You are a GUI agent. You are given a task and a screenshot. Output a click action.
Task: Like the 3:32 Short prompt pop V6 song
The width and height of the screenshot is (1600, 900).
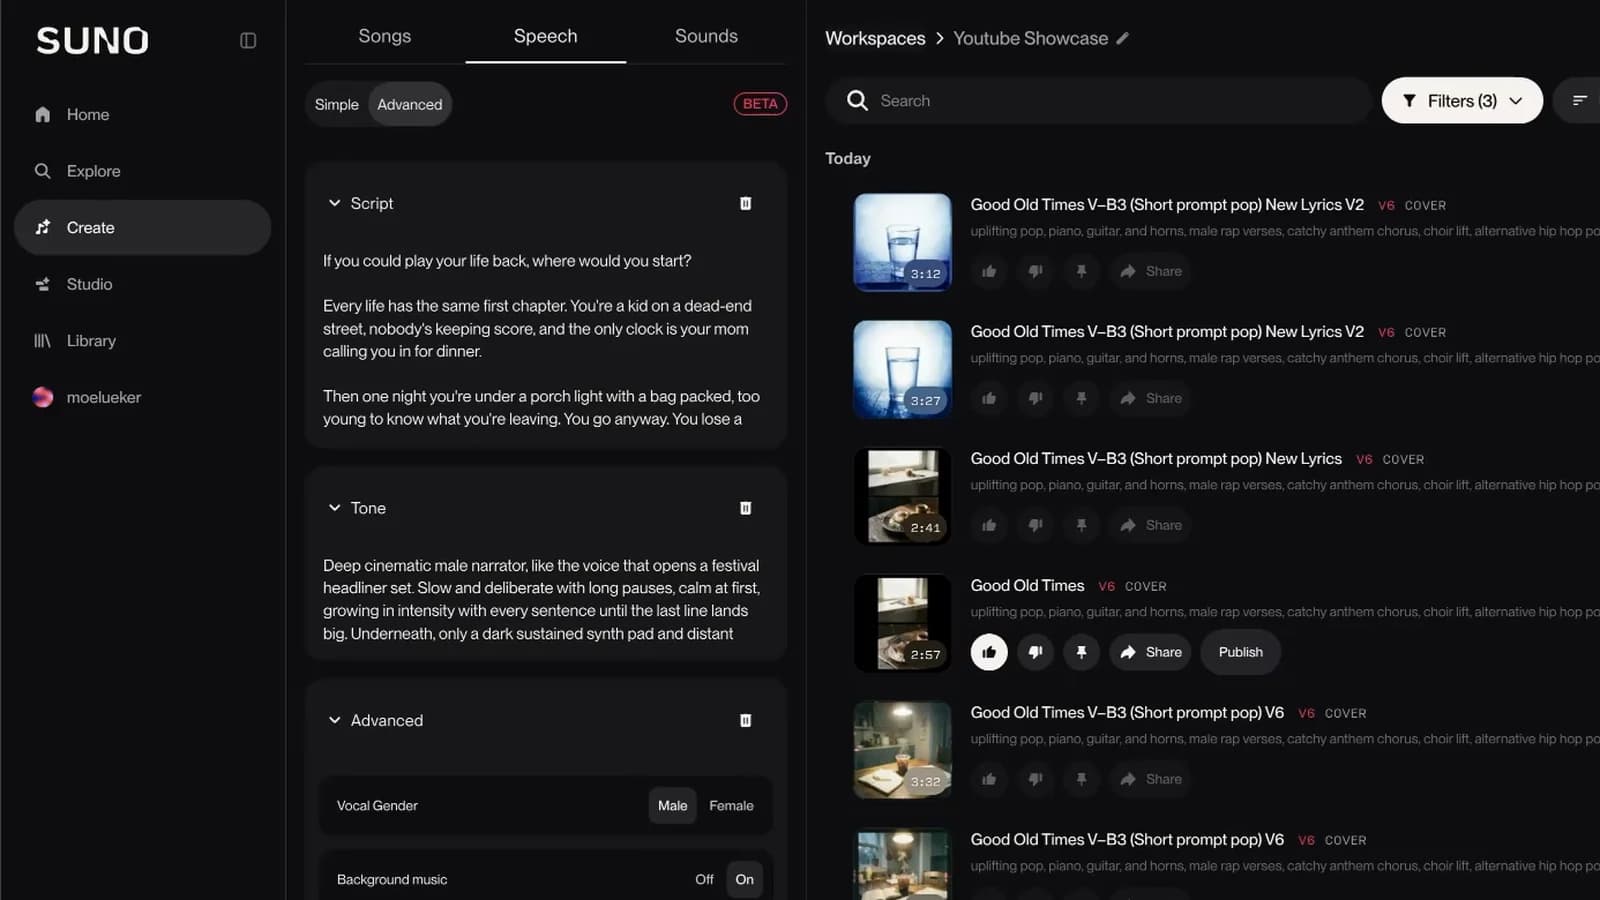tap(989, 779)
